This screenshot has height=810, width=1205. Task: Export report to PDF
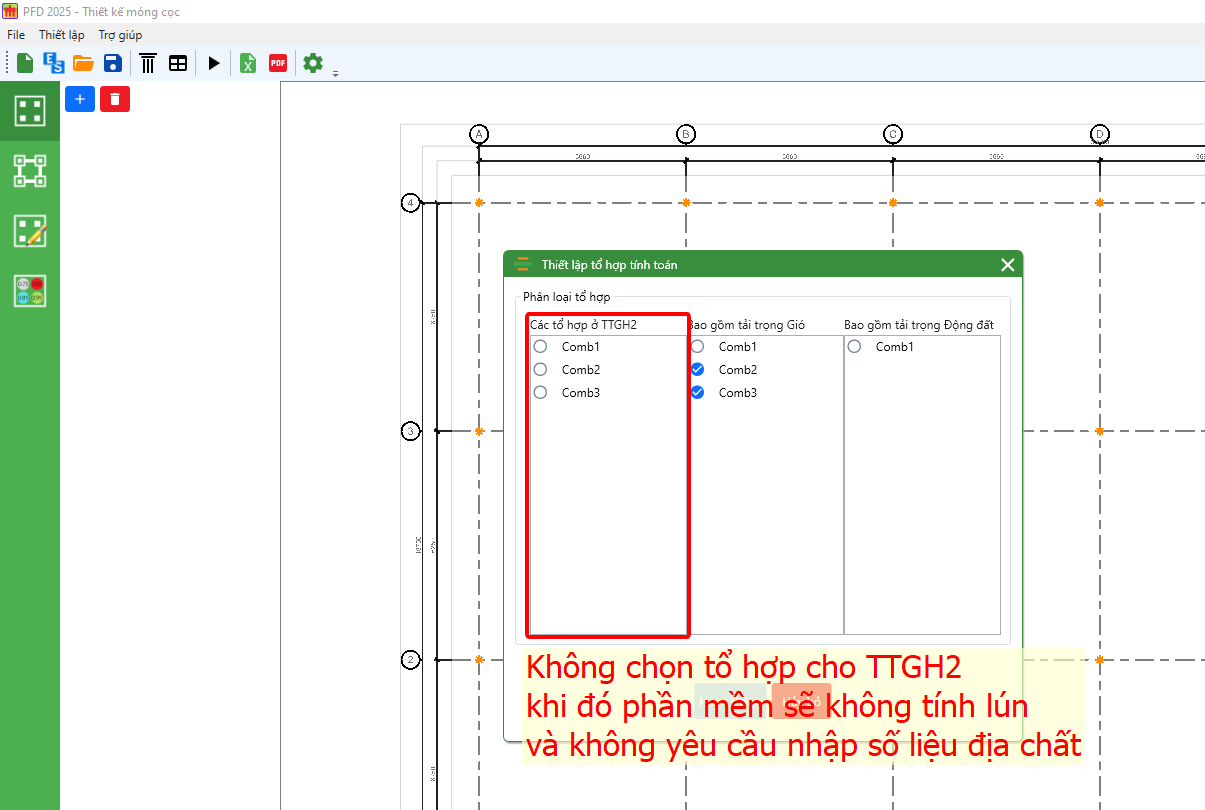pyautogui.click(x=278, y=63)
